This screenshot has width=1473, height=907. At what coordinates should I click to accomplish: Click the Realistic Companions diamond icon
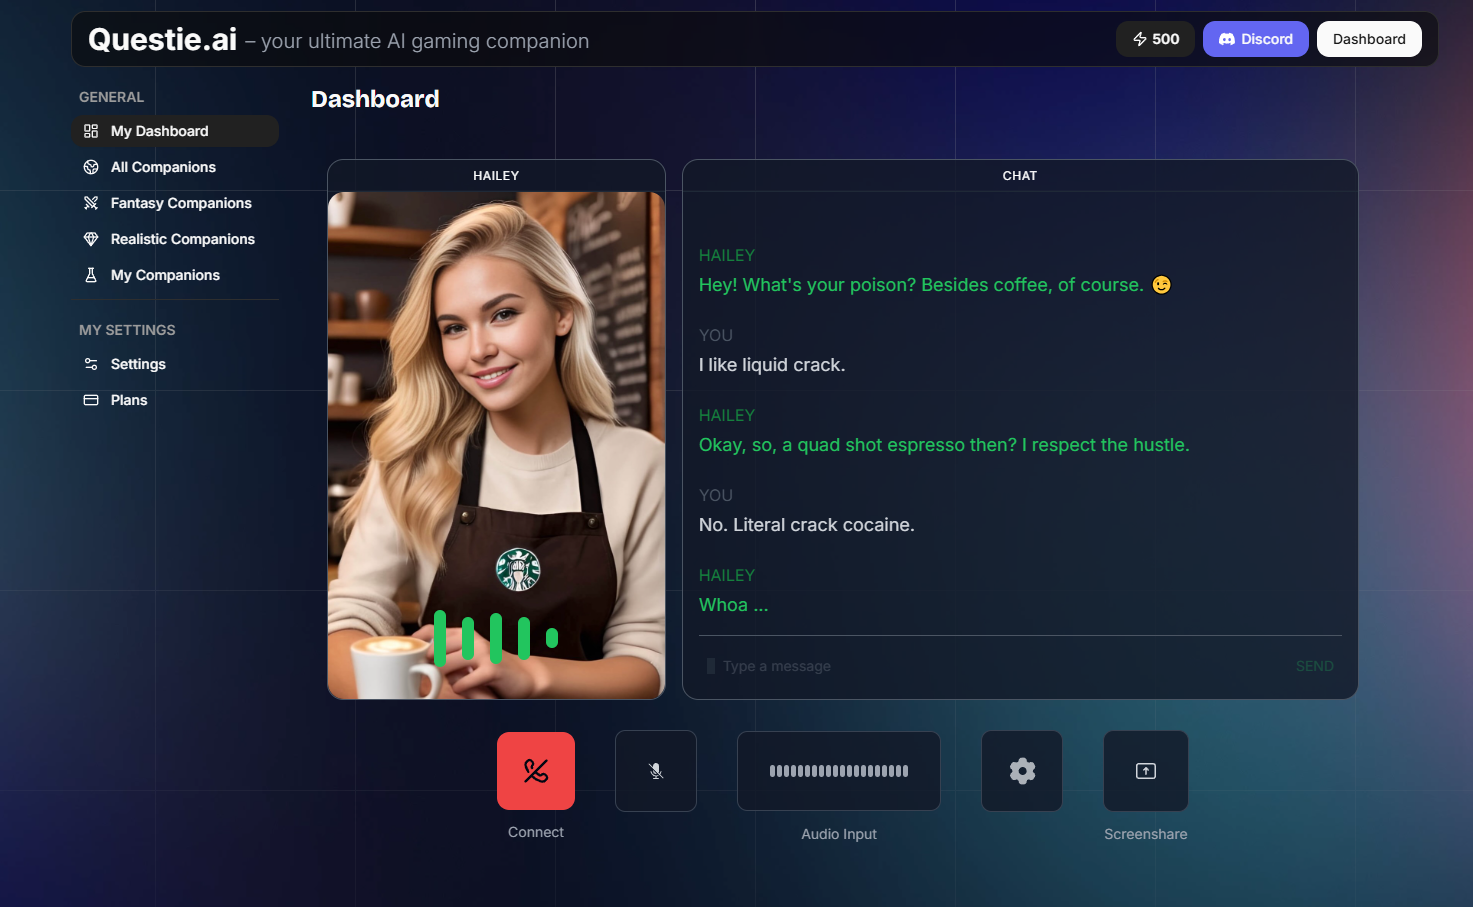tap(91, 239)
